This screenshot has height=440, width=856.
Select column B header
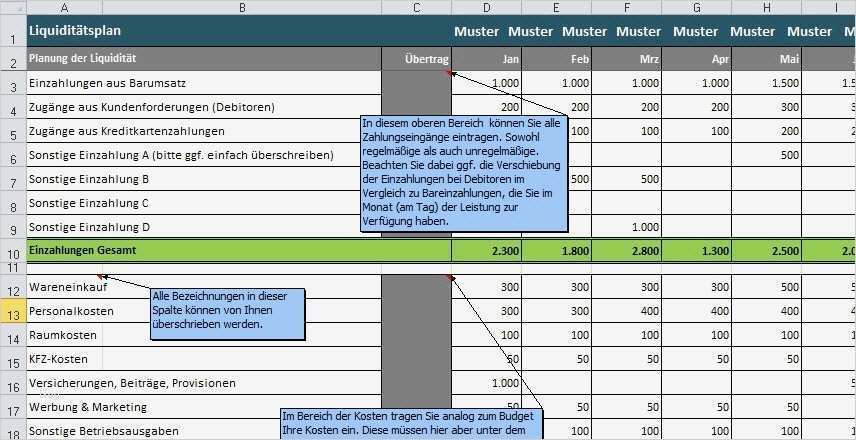pyautogui.click(x=242, y=7)
